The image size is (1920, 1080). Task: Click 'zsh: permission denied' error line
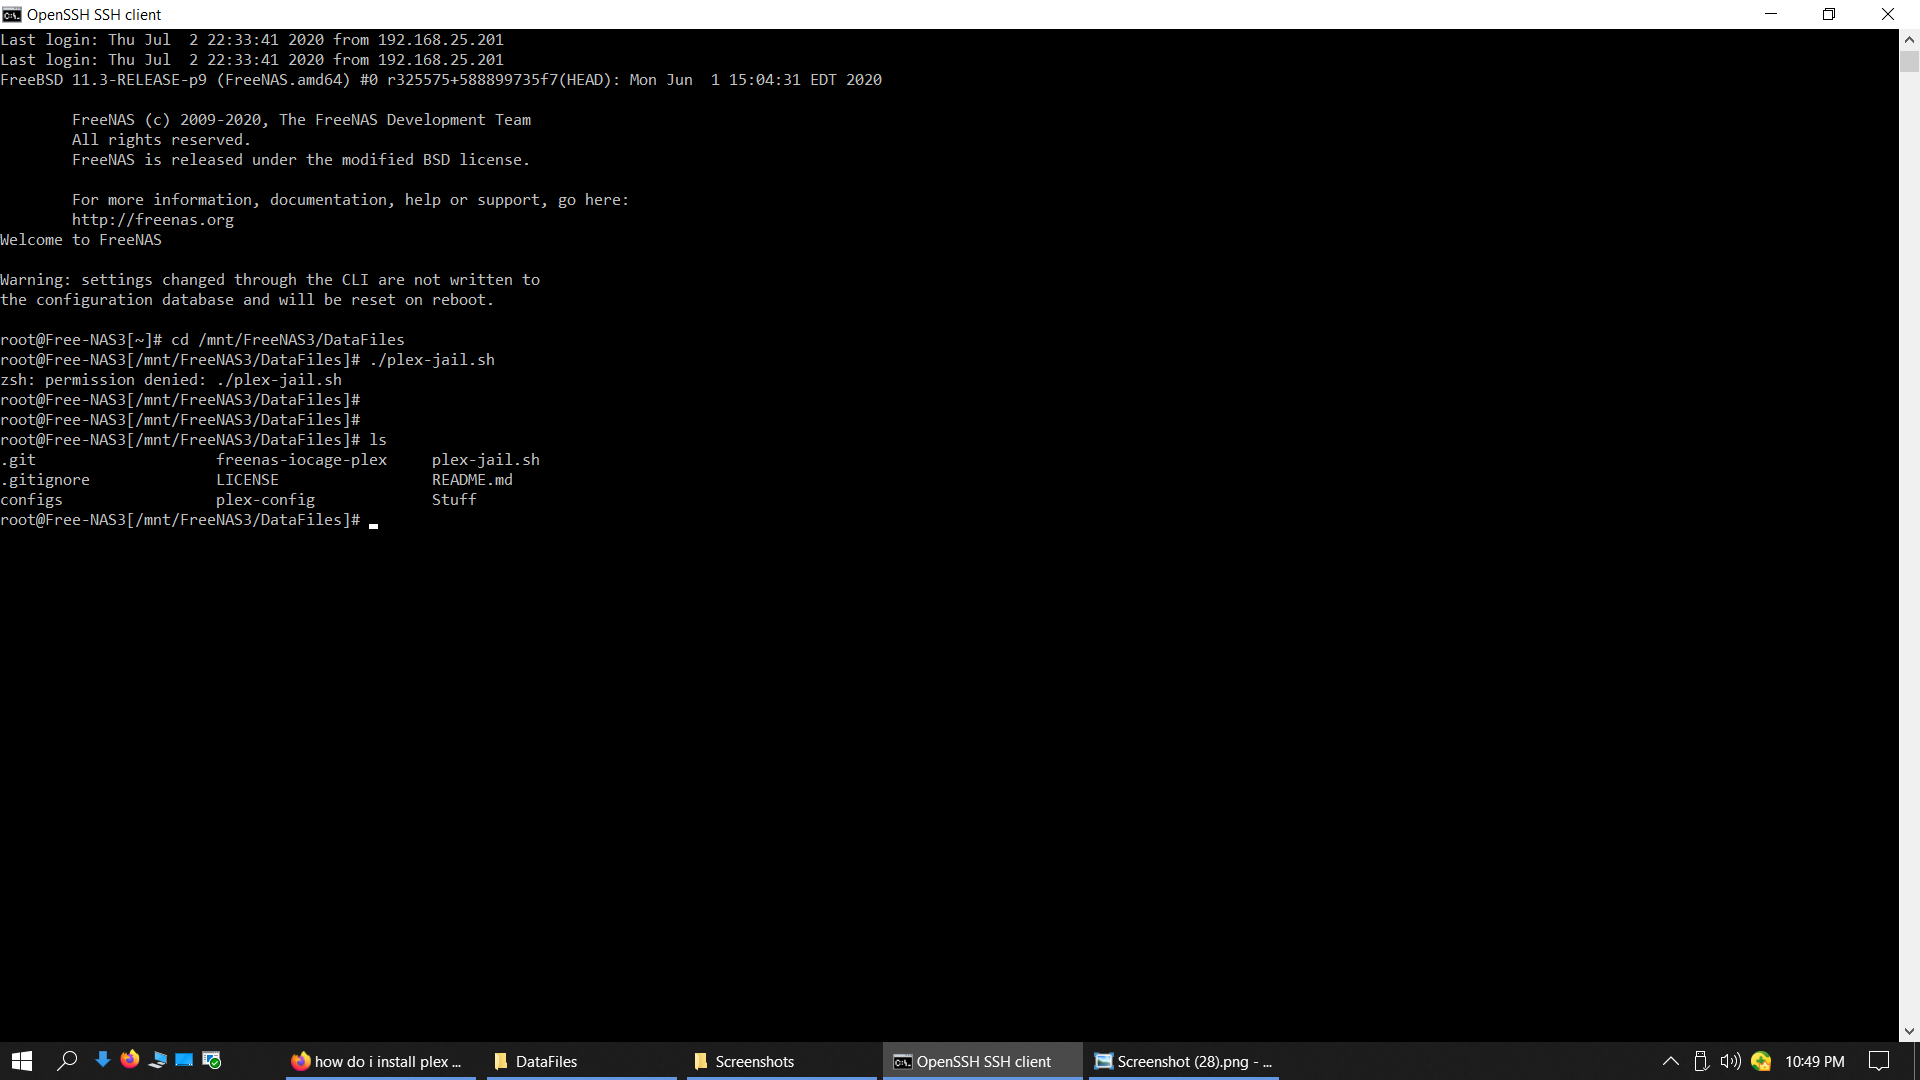171,380
